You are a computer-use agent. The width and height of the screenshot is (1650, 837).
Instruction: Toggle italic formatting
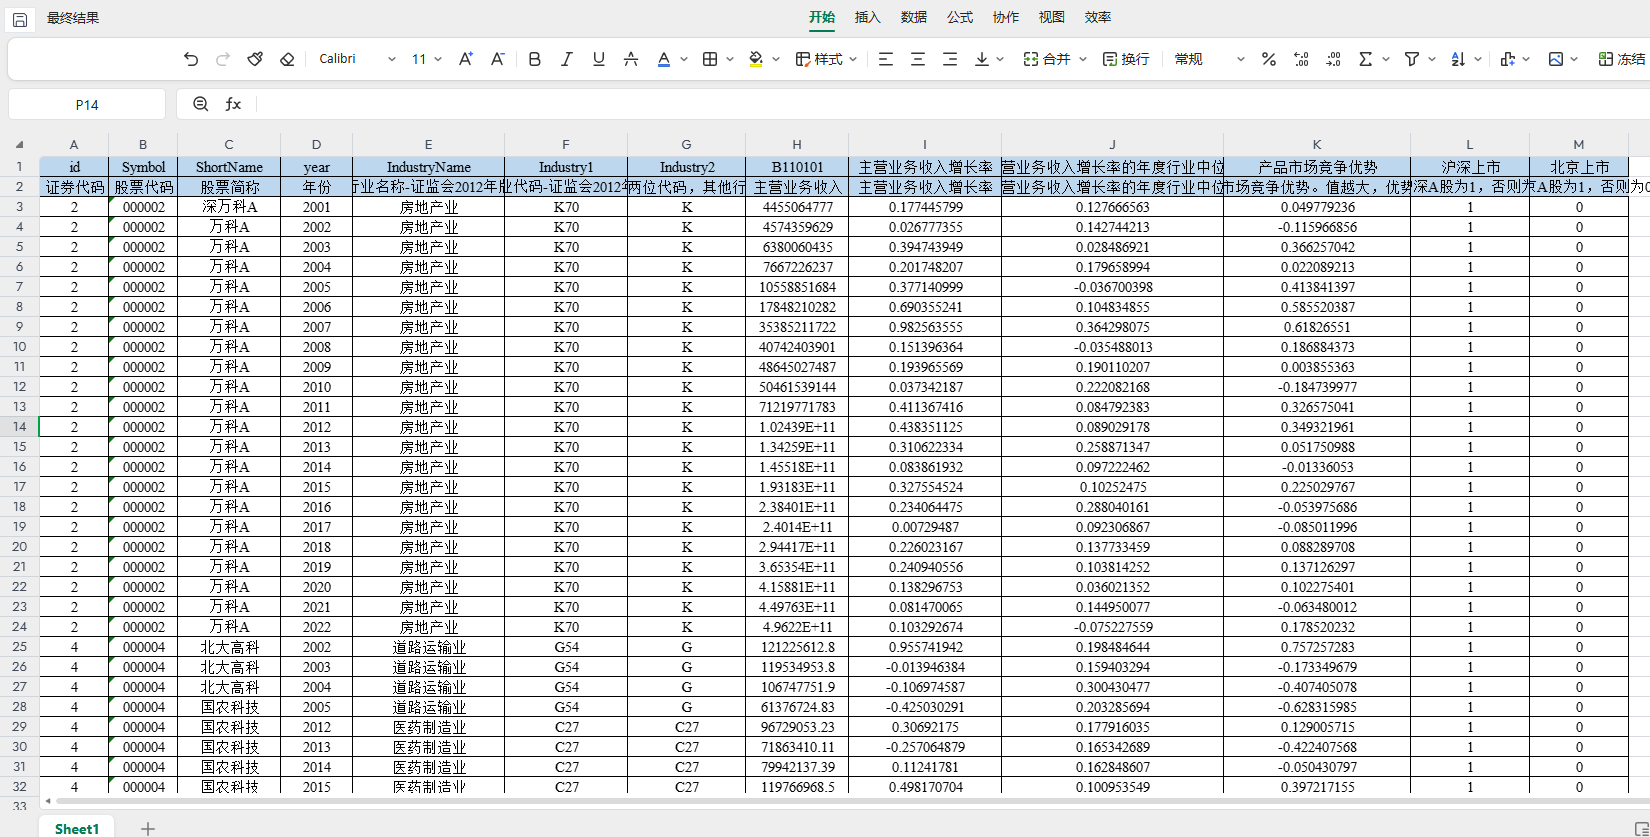pos(567,59)
